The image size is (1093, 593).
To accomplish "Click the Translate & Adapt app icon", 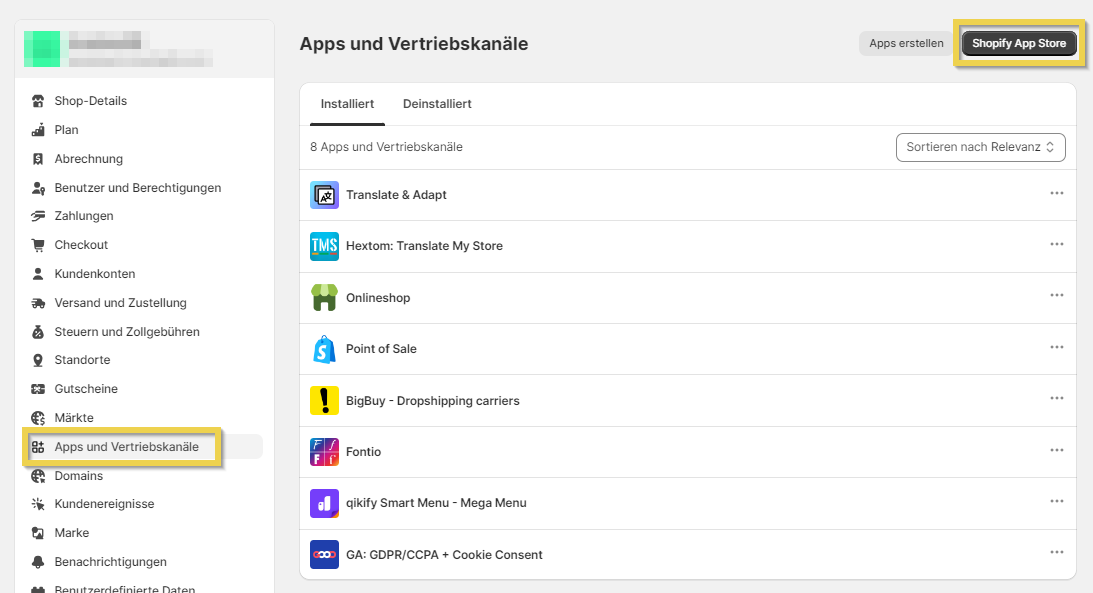I will tap(325, 195).
